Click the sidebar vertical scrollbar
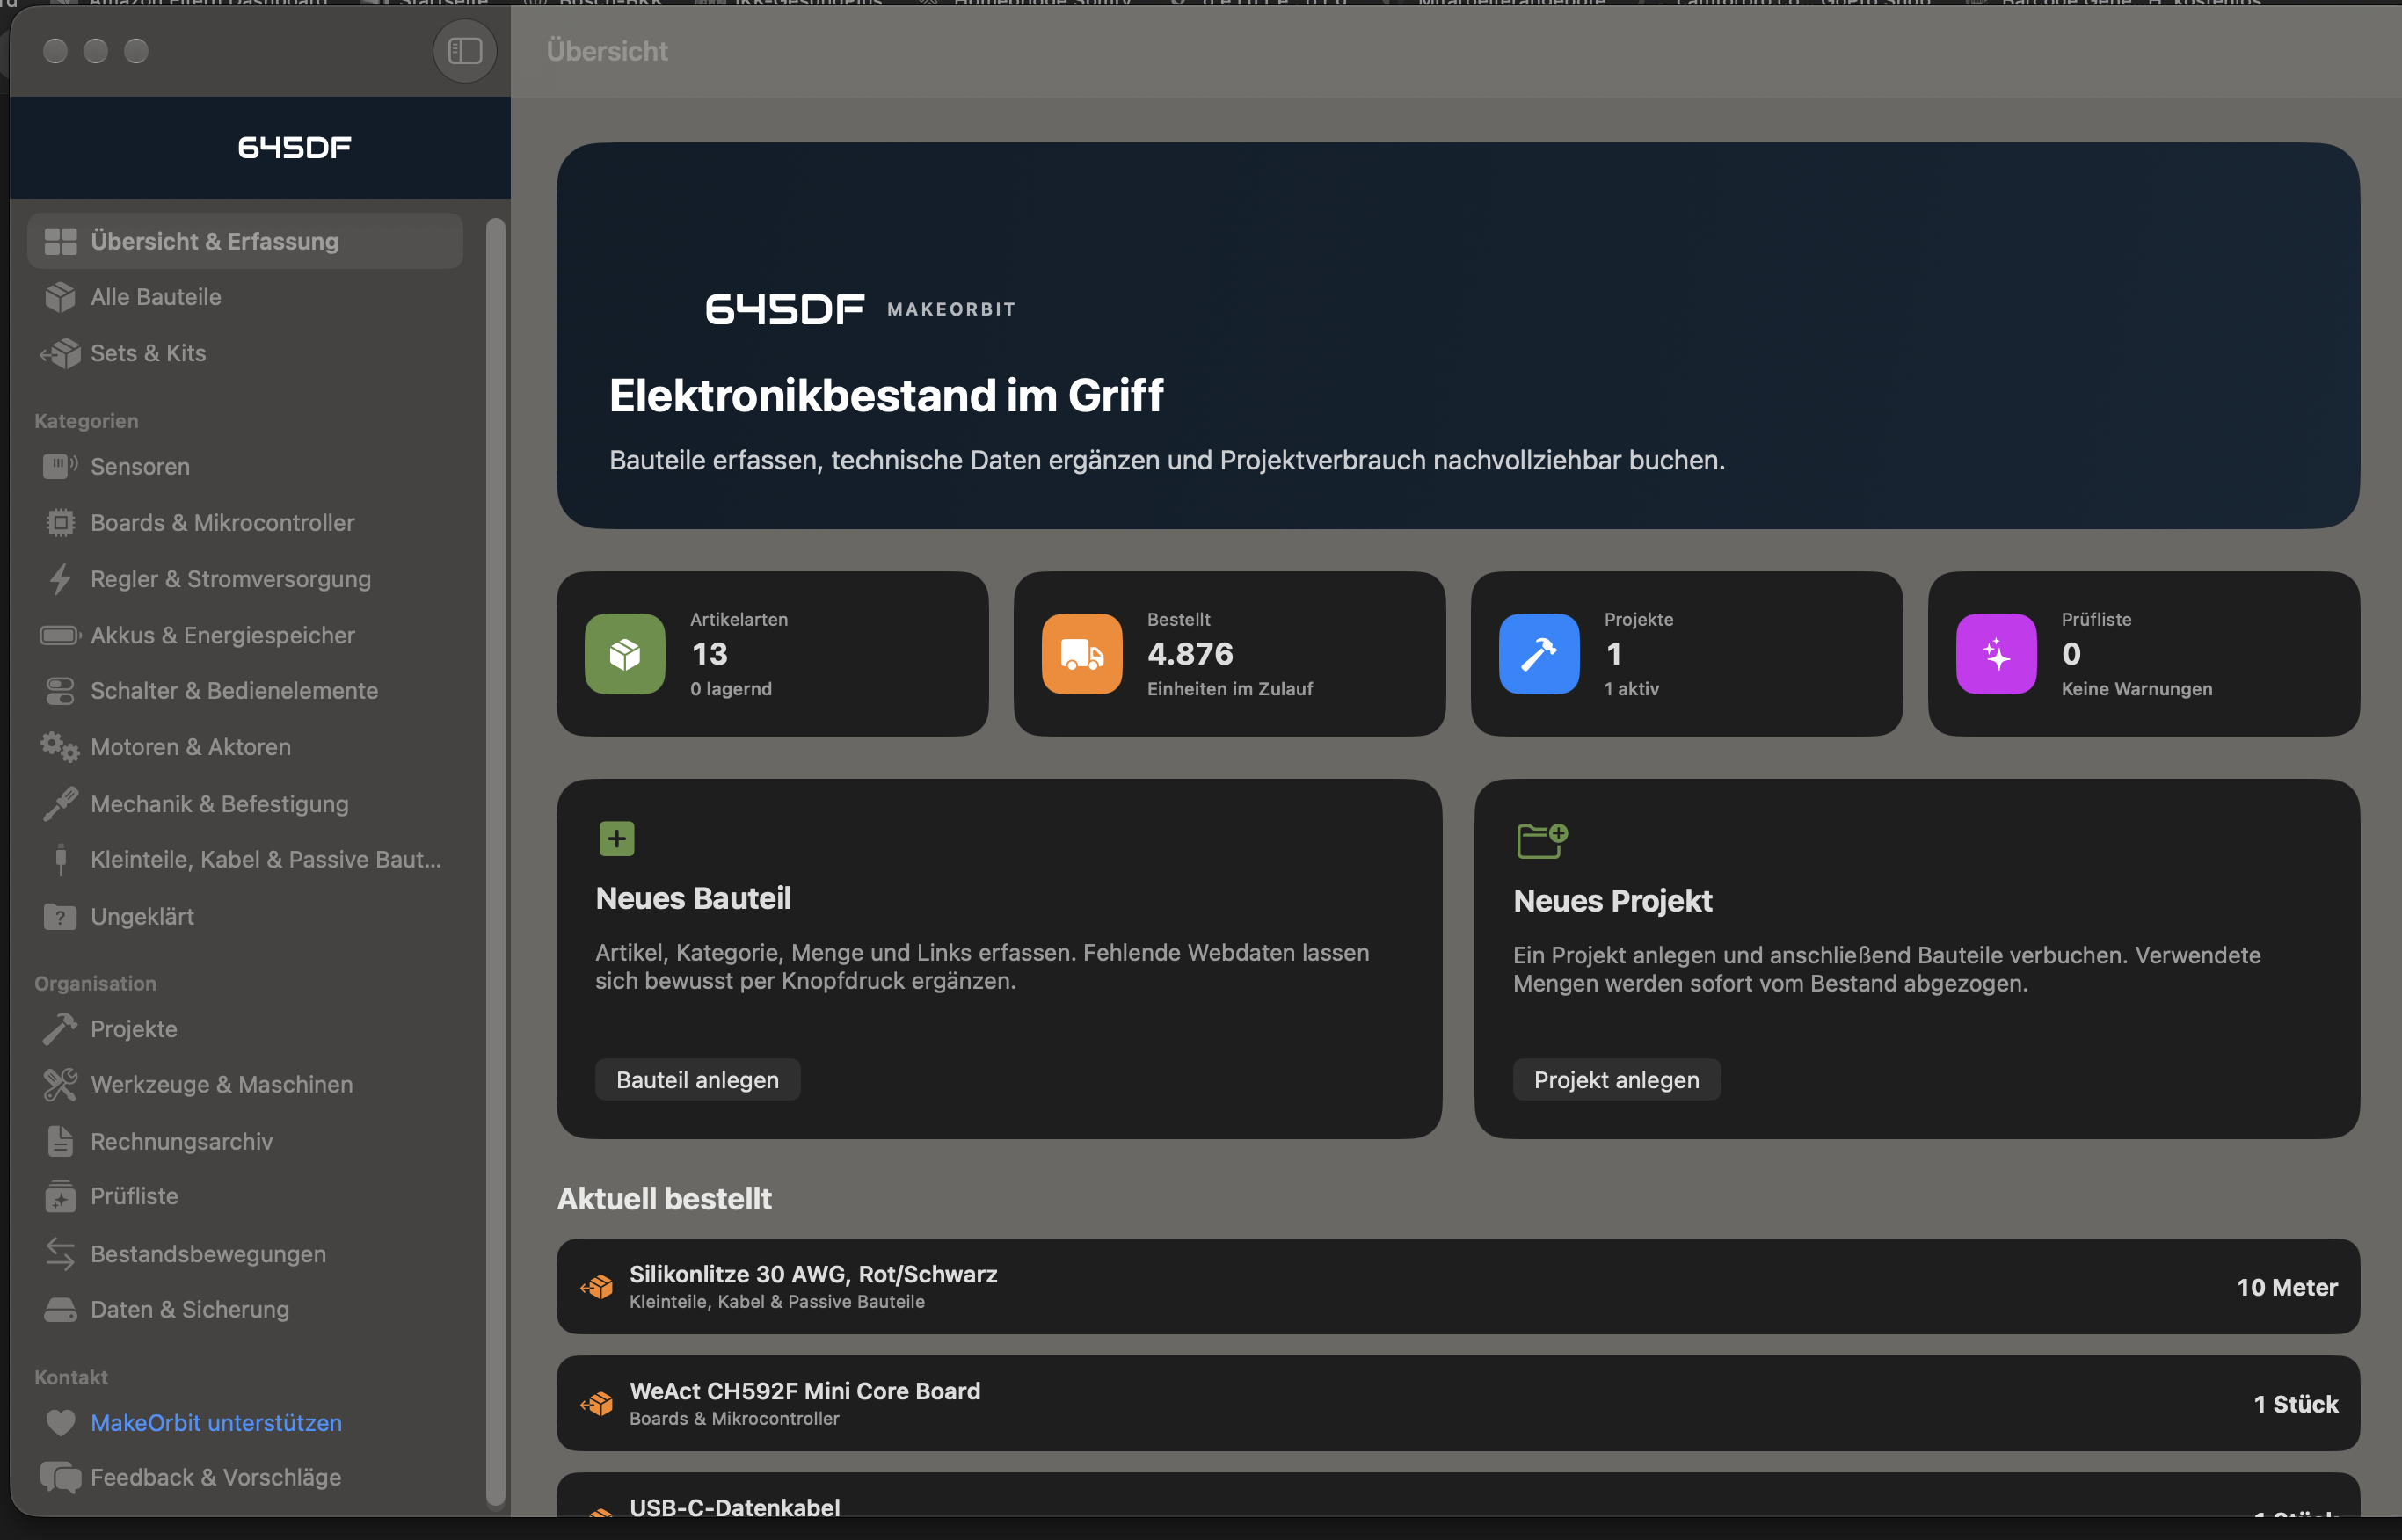 click(495, 862)
